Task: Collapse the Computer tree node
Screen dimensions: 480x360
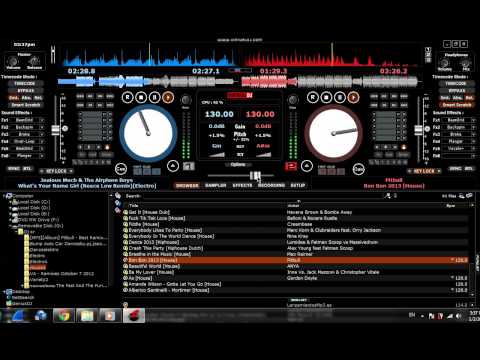Action: [x=5, y=196]
